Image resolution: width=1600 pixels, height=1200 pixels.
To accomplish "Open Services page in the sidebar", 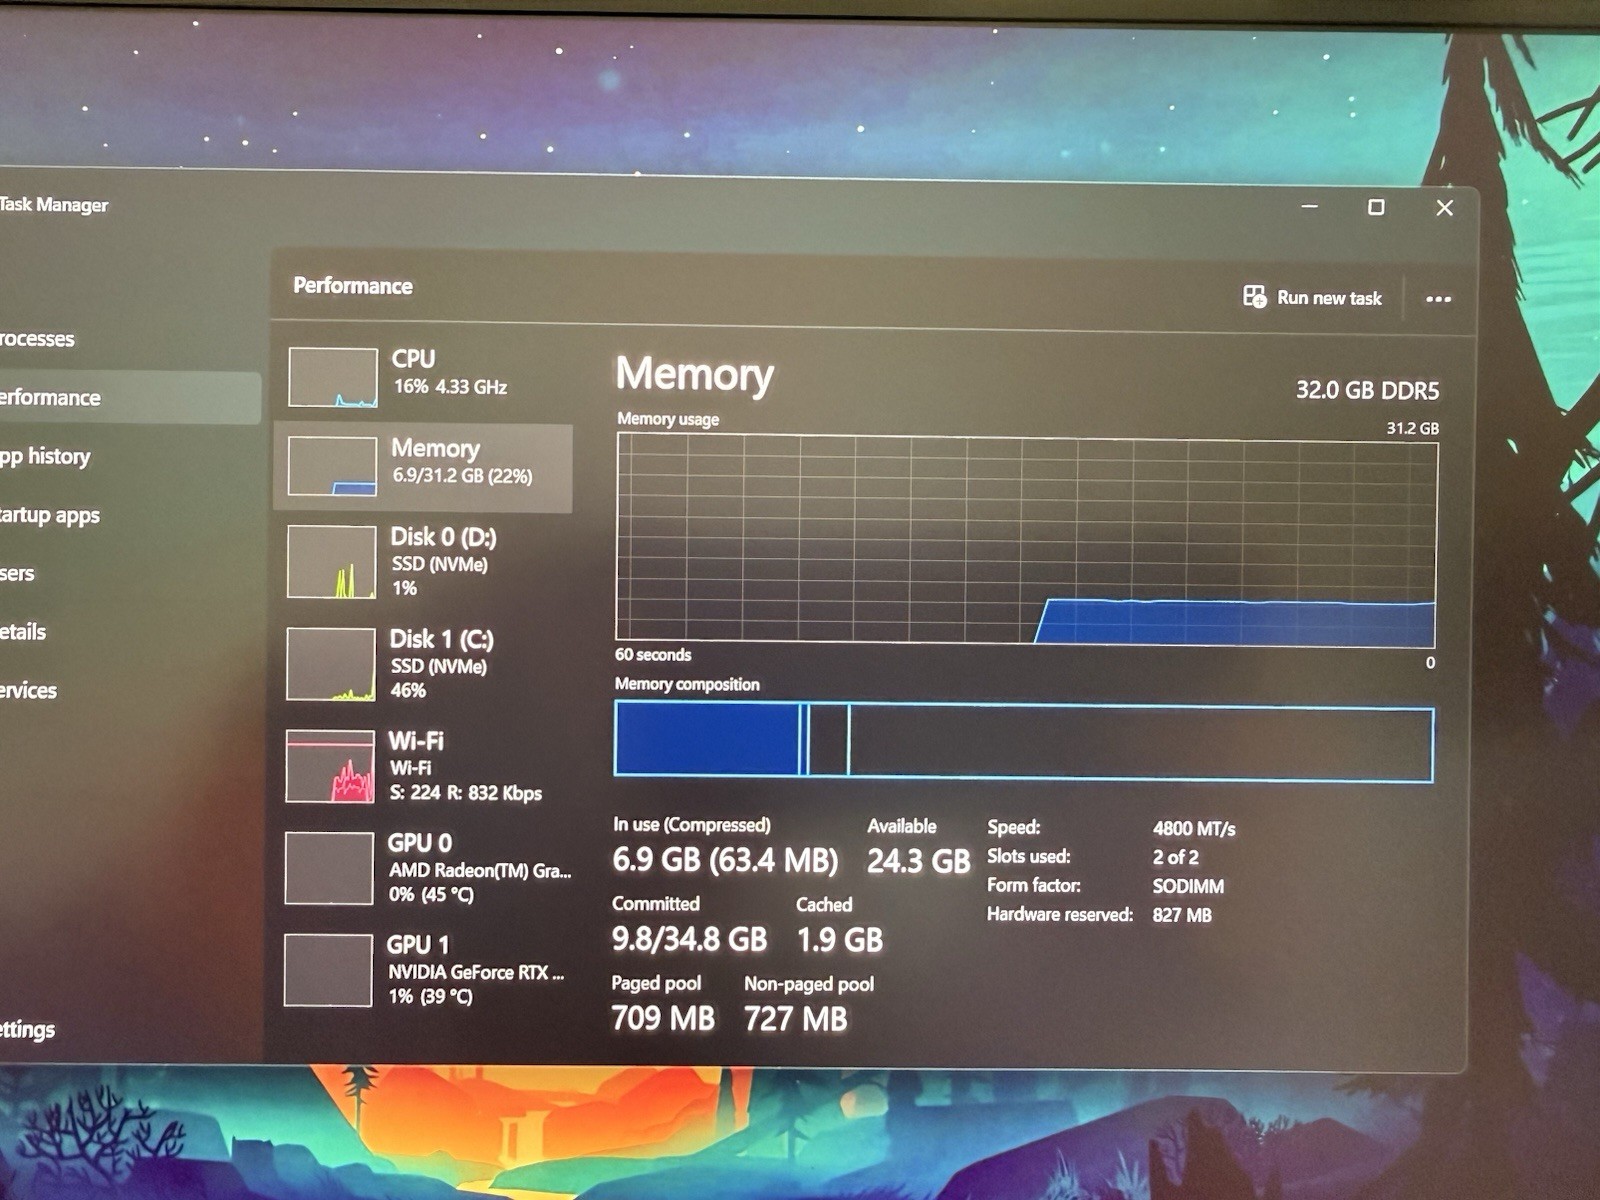I will pos(29,691).
